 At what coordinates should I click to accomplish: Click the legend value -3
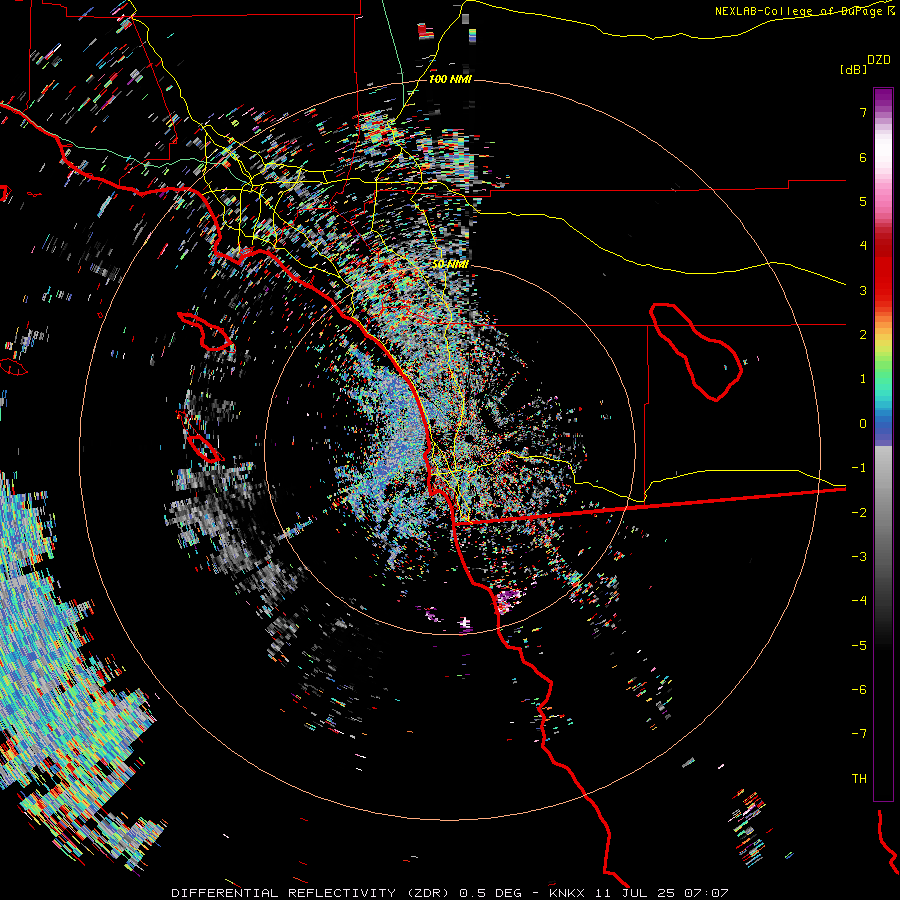(x=859, y=557)
